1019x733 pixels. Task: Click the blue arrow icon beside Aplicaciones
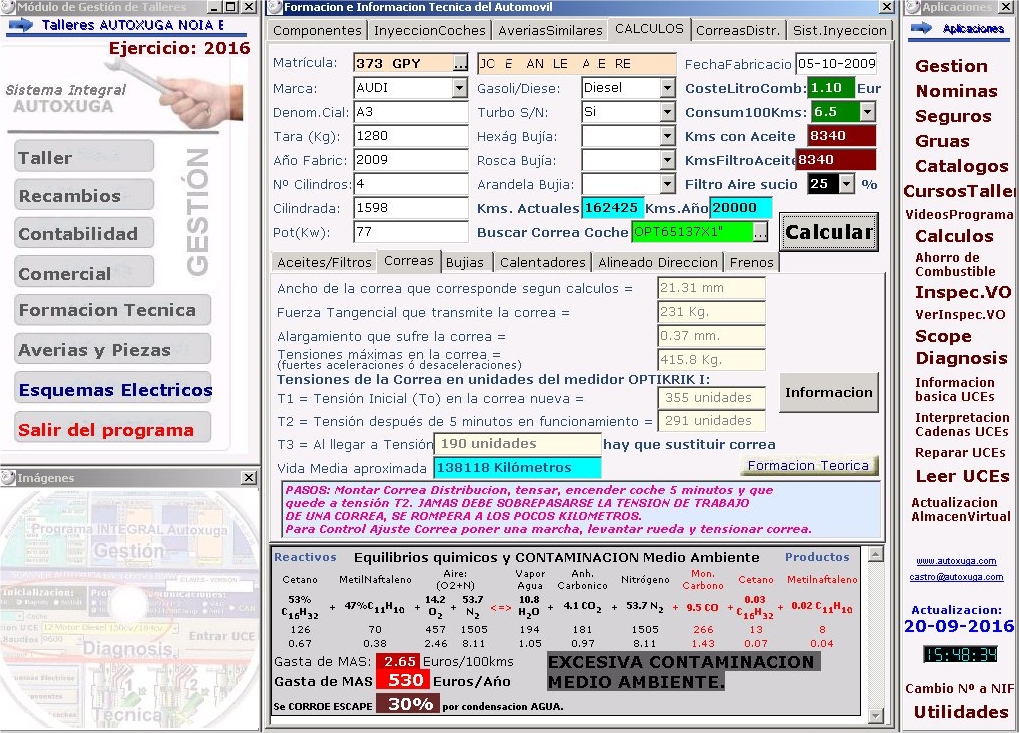(x=921, y=28)
